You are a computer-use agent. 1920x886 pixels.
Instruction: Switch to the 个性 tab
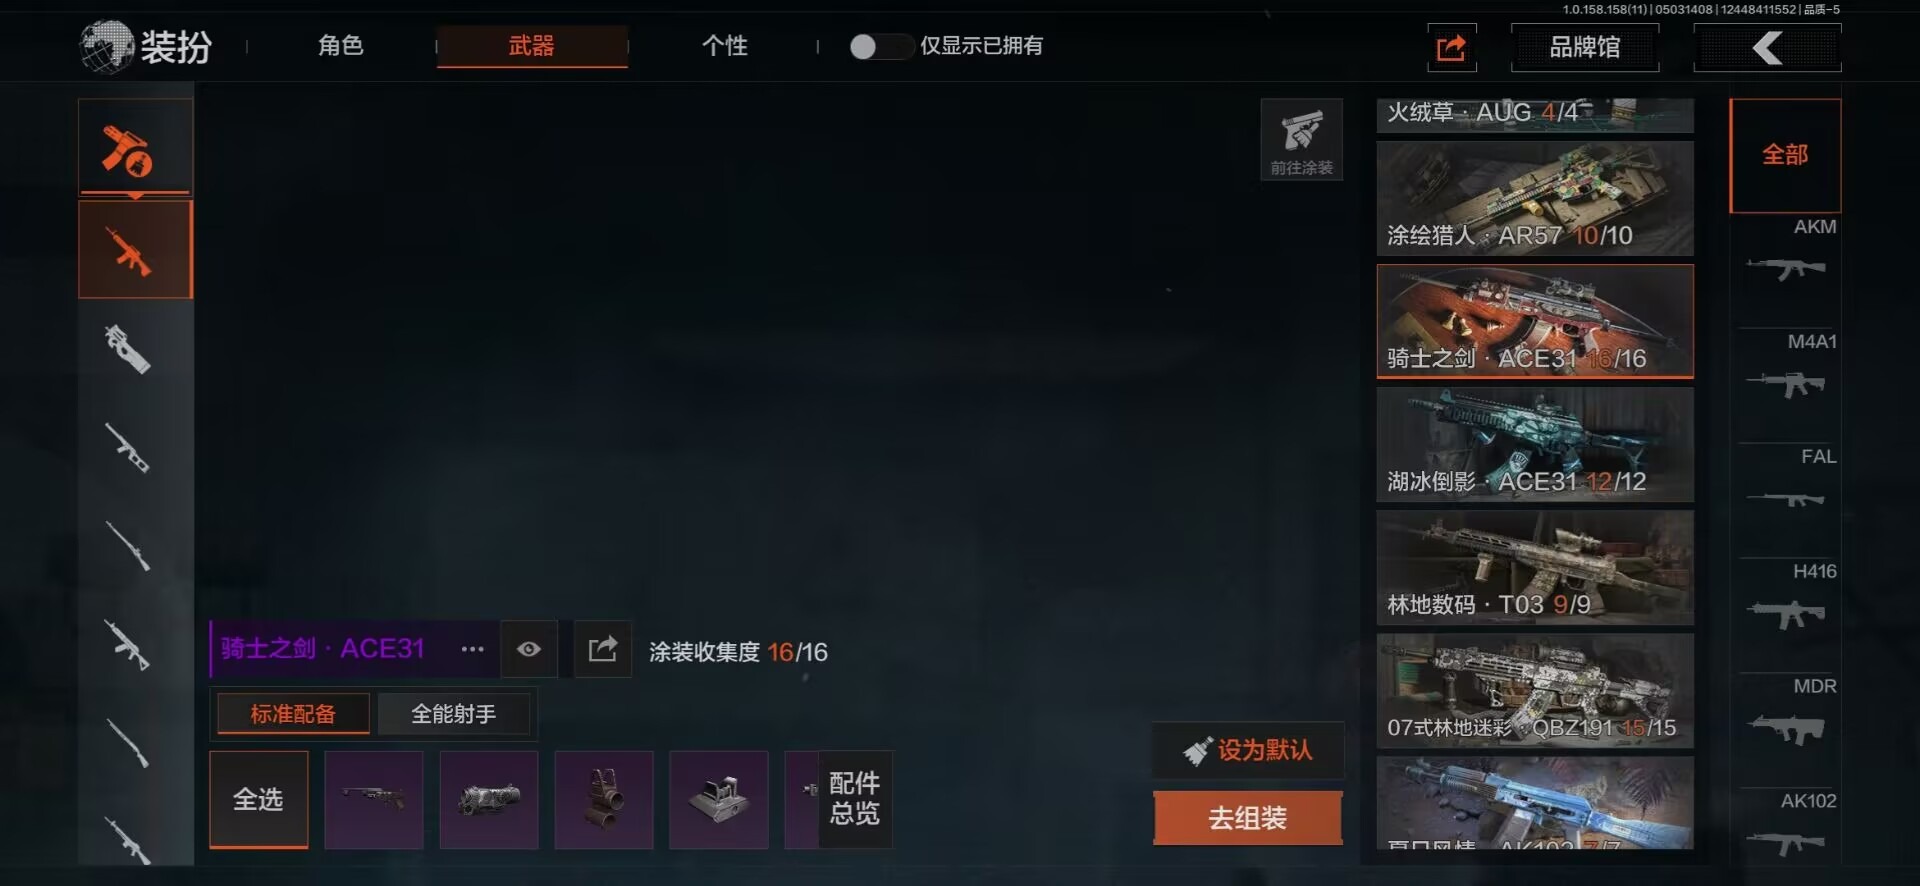(x=724, y=46)
